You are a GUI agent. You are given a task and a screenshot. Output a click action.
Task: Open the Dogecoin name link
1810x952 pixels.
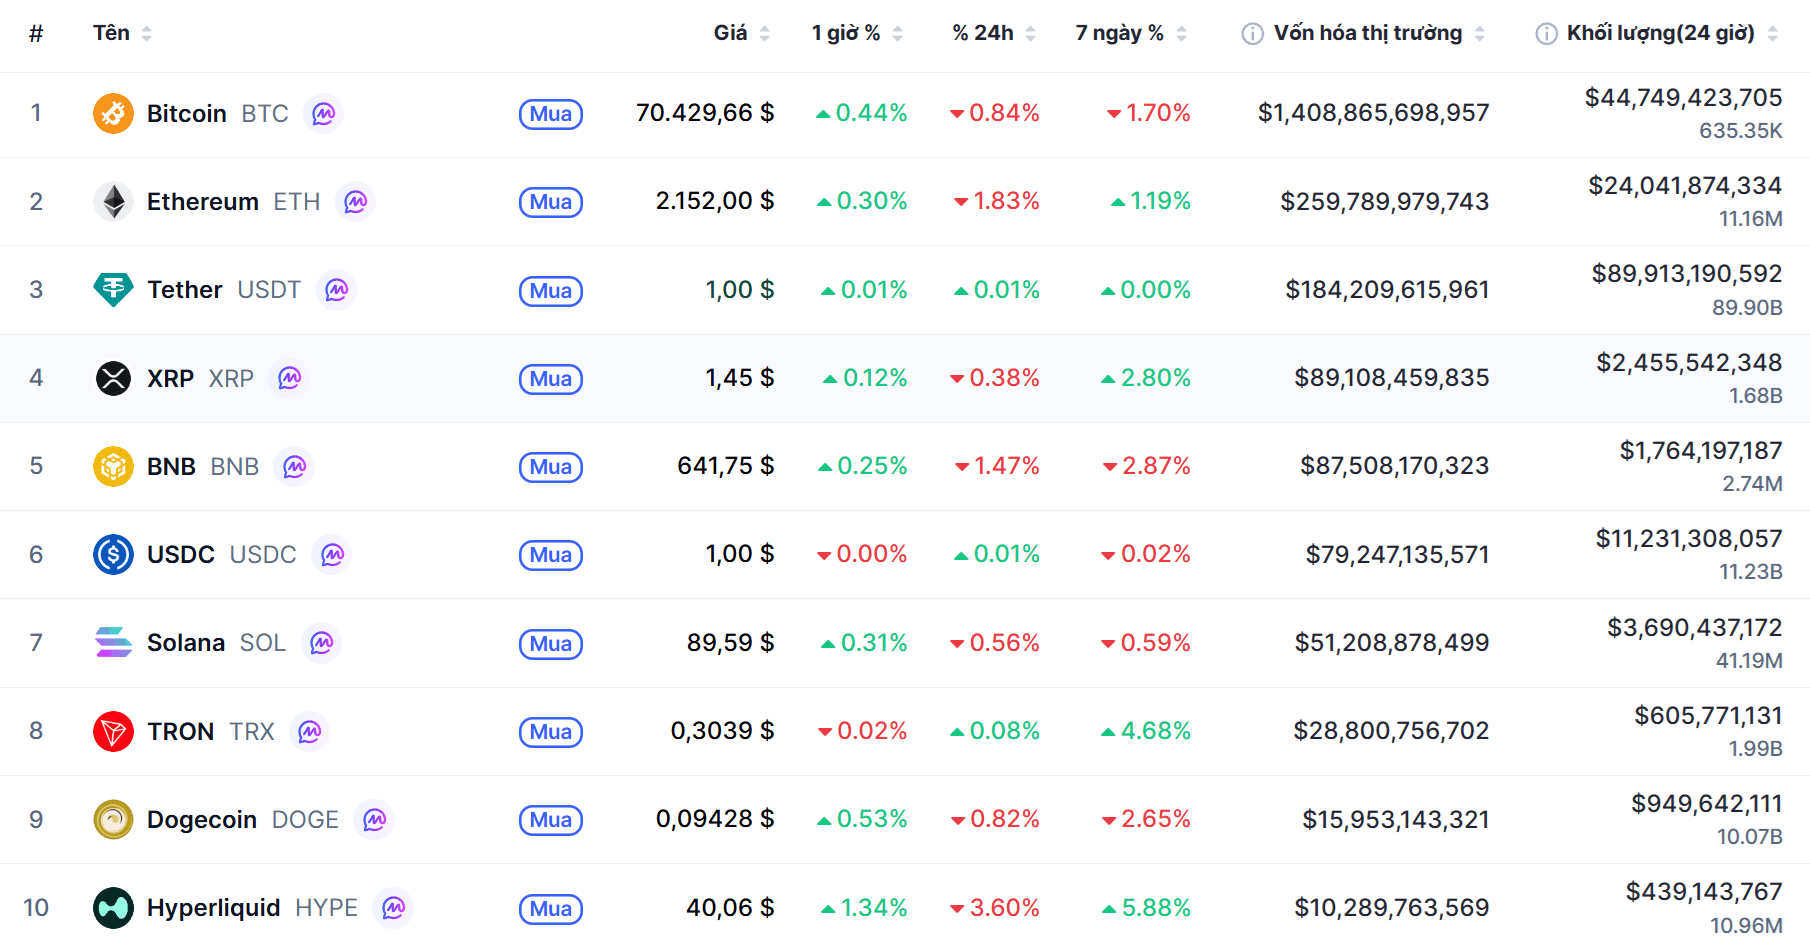click(202, 820)
